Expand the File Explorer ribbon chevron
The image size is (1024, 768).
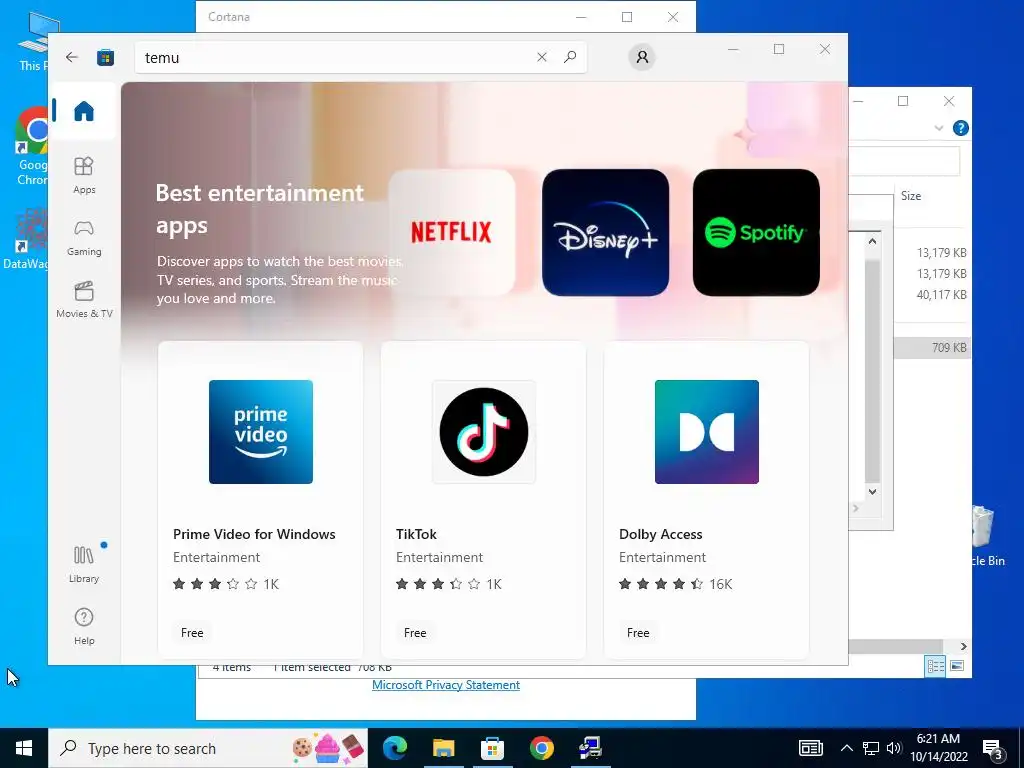point(938,128)
